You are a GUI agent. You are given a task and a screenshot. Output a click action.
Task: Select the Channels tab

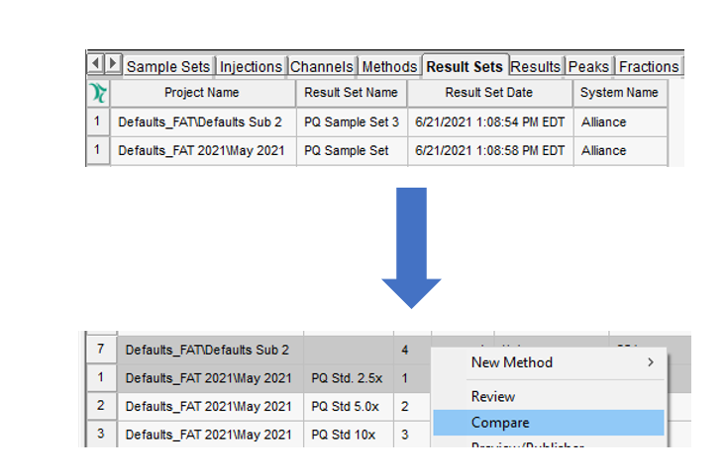click(322, 67)
